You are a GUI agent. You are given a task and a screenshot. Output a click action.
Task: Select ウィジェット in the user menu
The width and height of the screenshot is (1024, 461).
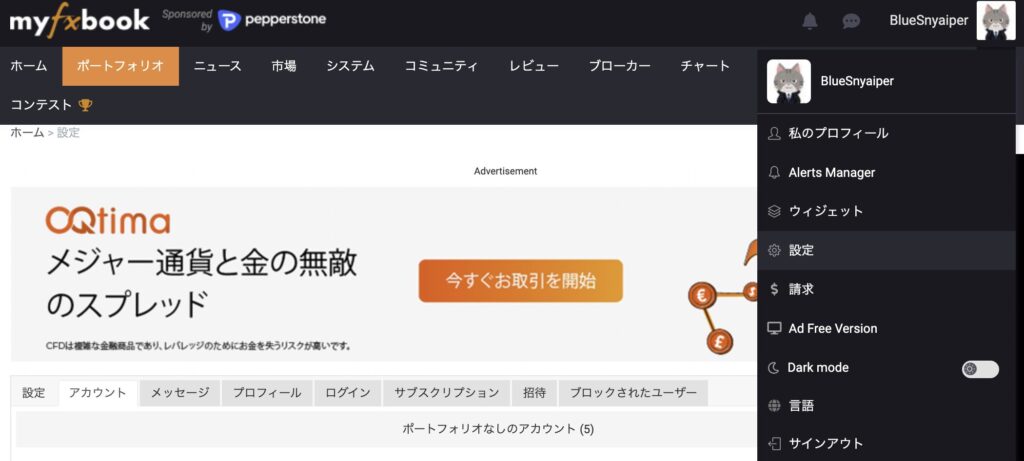pos(886,212)
